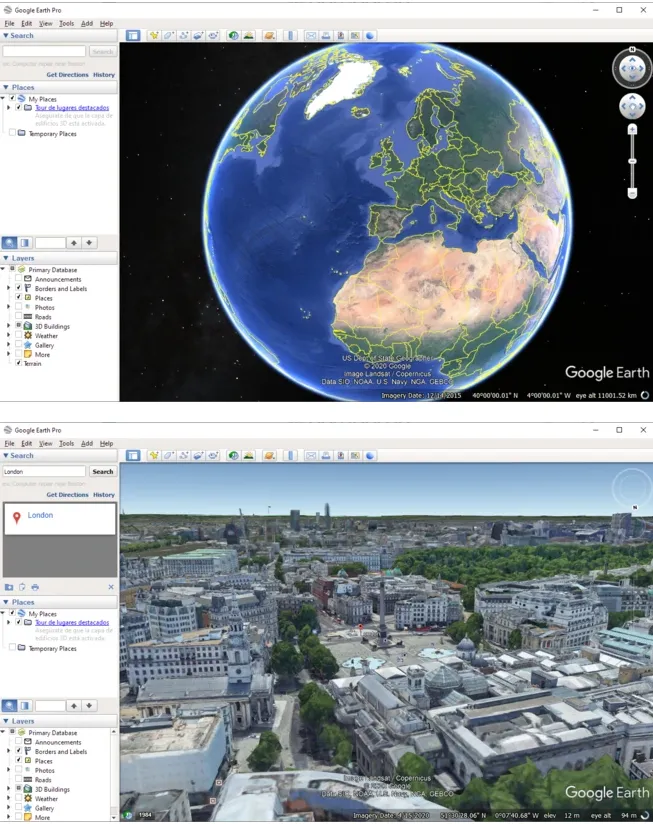Click Get Directions in the globe window

click(x=67, y=75)
